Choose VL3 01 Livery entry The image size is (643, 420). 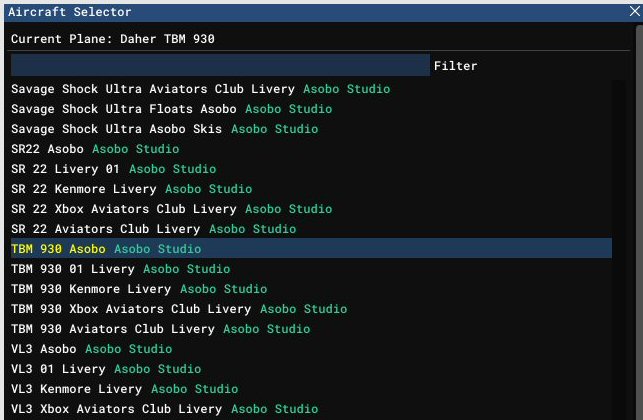(311, 369)
